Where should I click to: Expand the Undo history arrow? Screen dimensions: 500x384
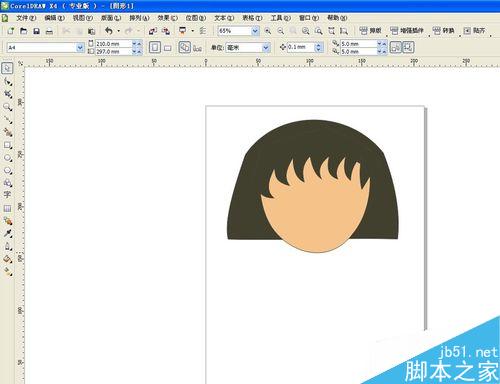coord(118,31)
